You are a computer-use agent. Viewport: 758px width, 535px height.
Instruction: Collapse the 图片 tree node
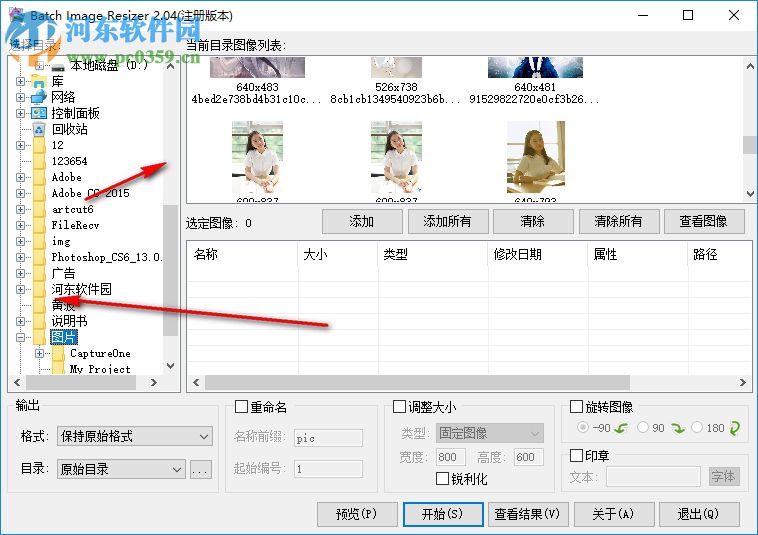(20, 337)
